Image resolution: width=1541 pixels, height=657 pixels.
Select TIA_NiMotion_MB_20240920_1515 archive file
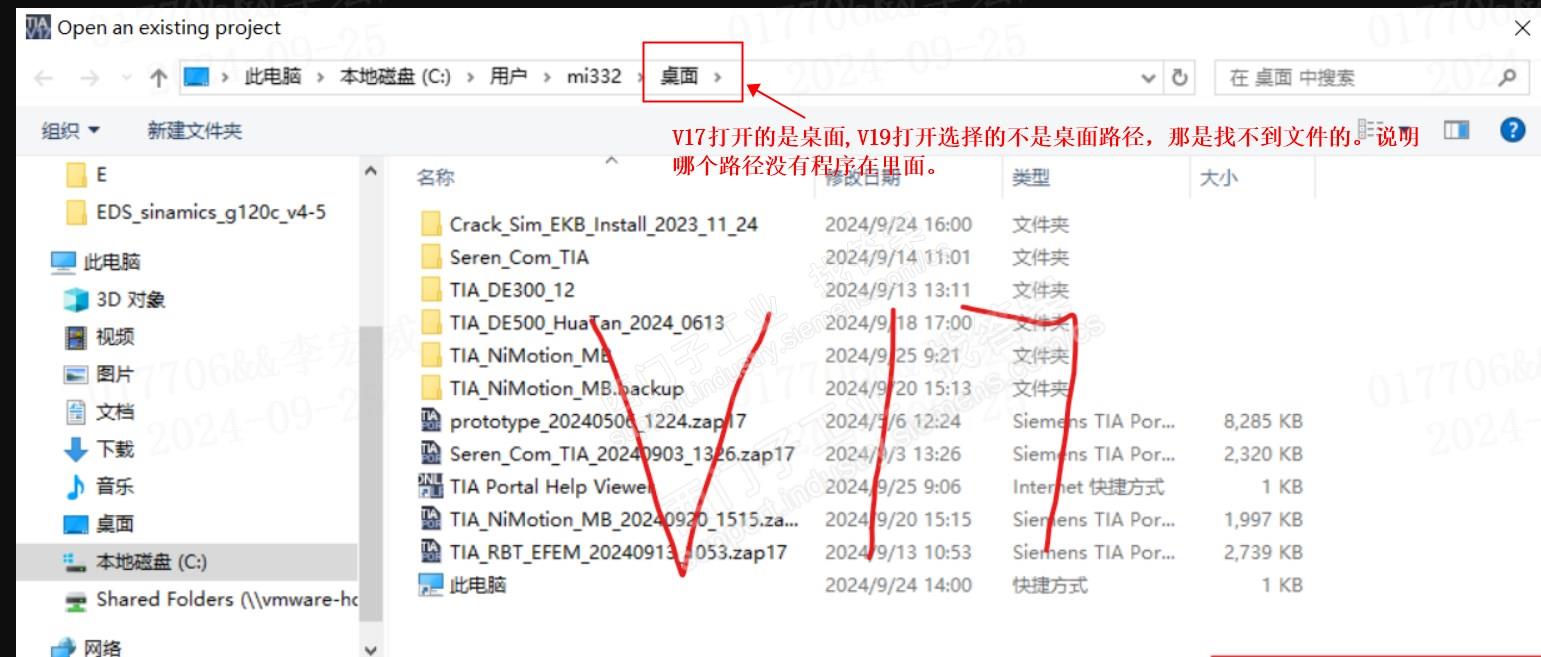point(624,520)
